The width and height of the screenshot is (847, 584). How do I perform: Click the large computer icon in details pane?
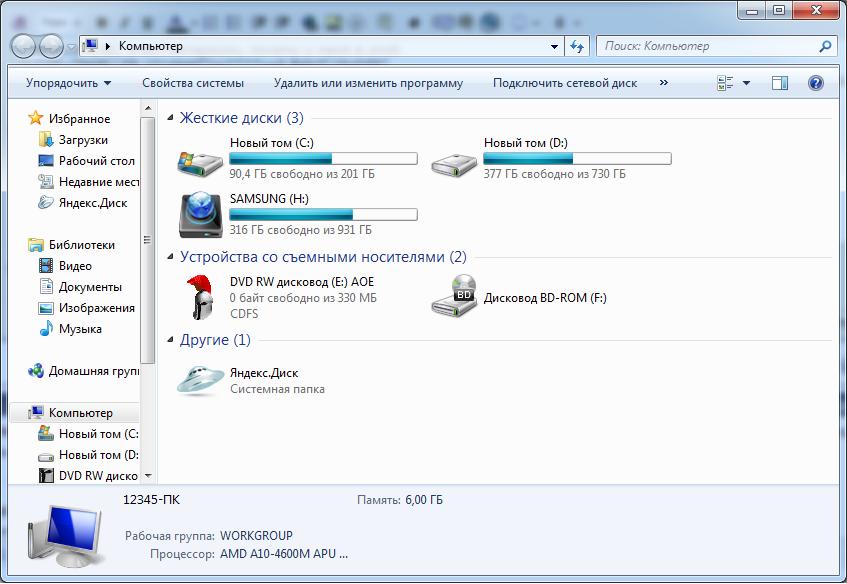pos(65,535)
